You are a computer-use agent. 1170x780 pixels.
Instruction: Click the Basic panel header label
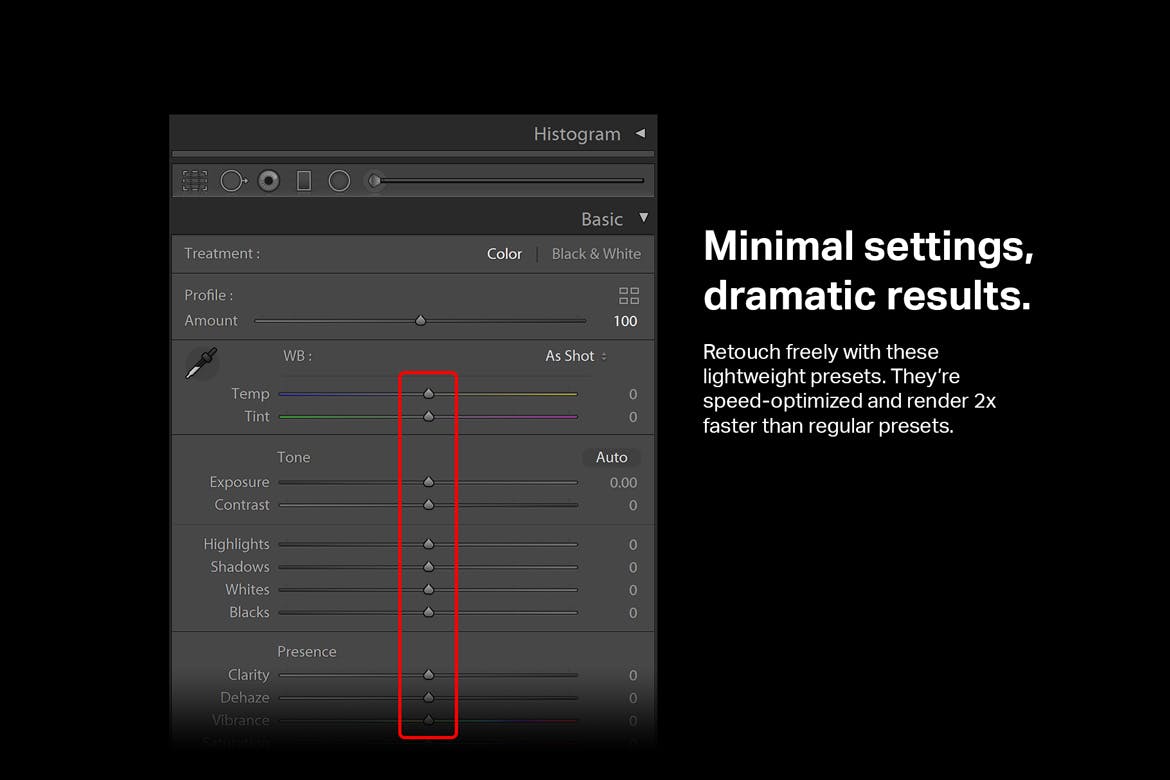coord(601,219)
